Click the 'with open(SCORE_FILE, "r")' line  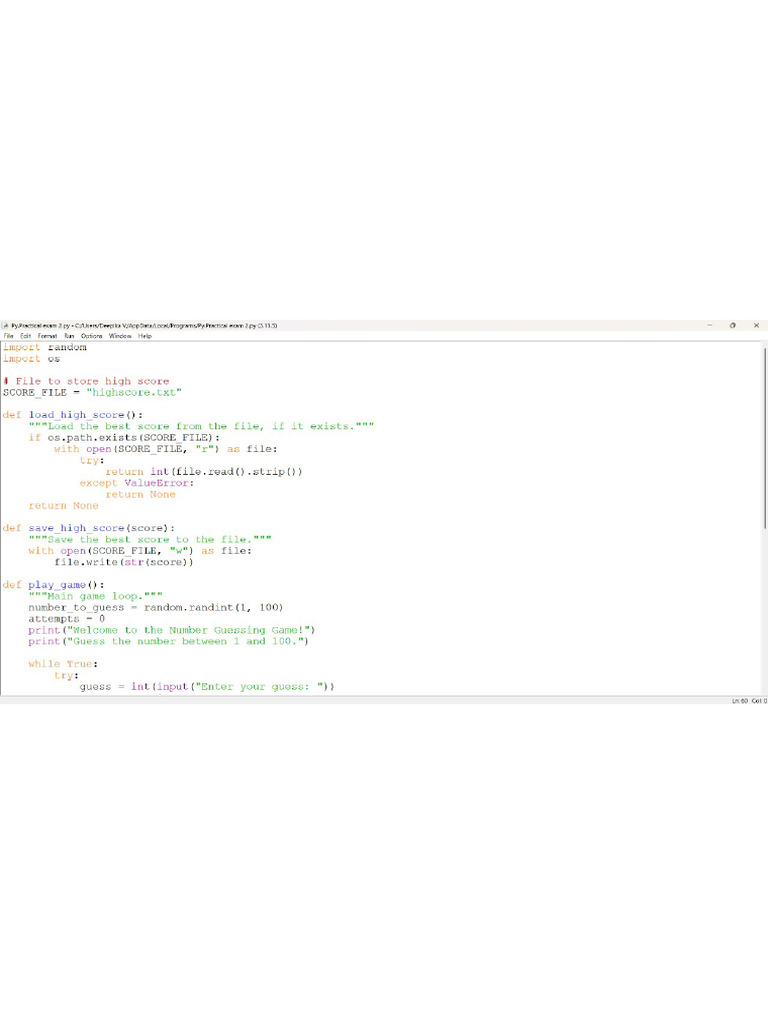click(x=166, y=449)
